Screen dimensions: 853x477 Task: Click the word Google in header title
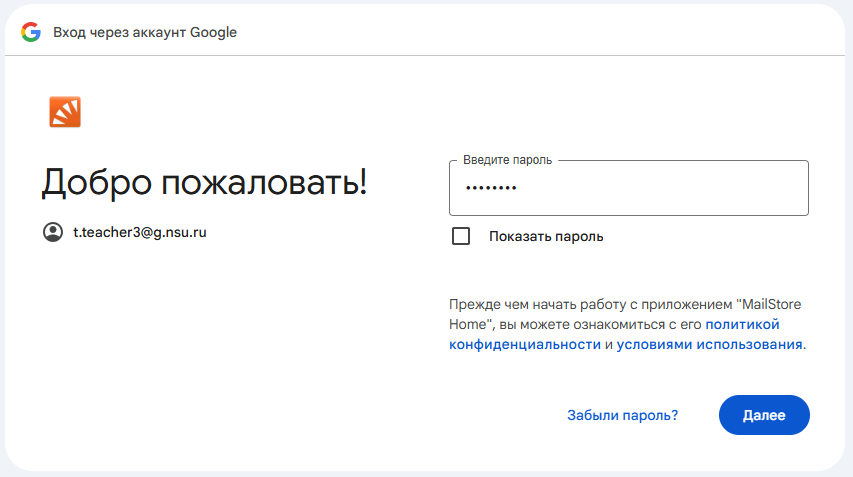click(213, 33)
